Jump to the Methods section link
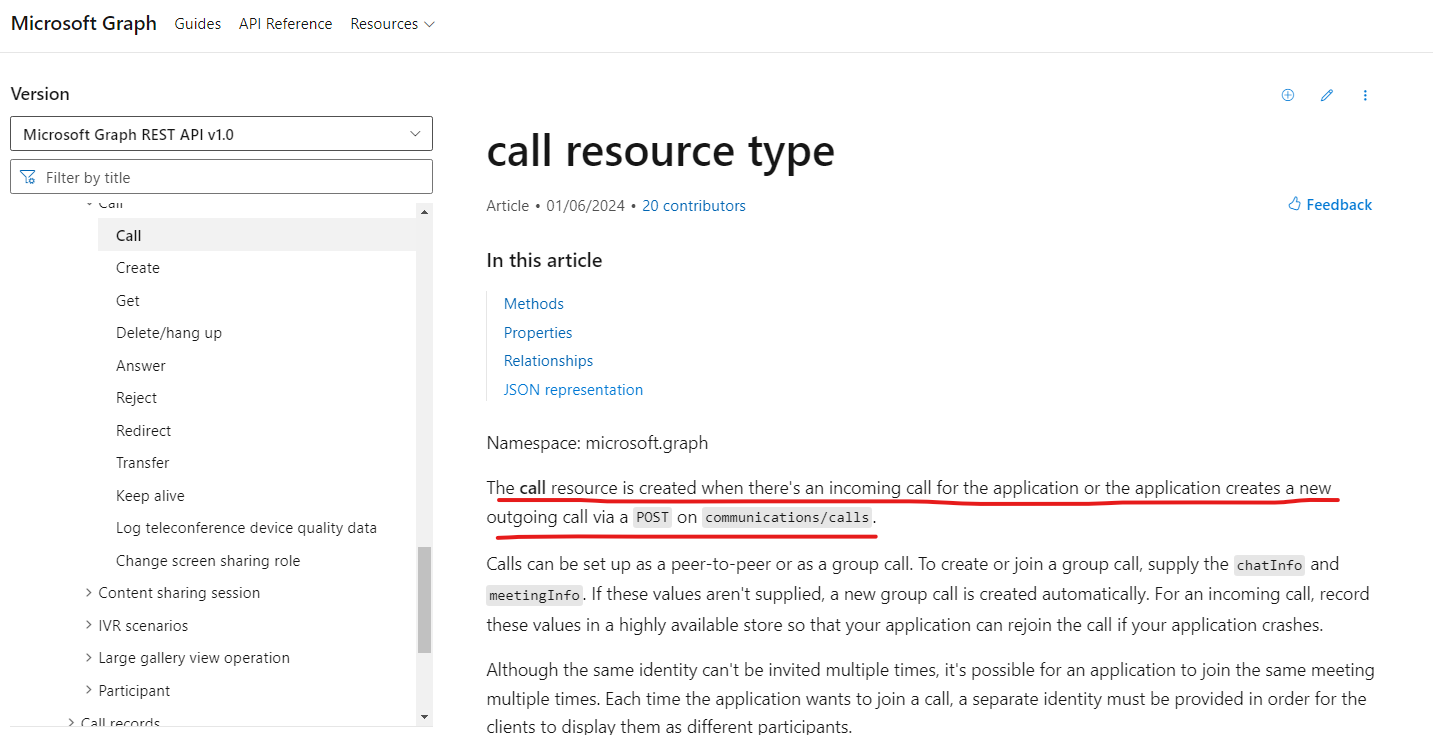 coord(534,304)
